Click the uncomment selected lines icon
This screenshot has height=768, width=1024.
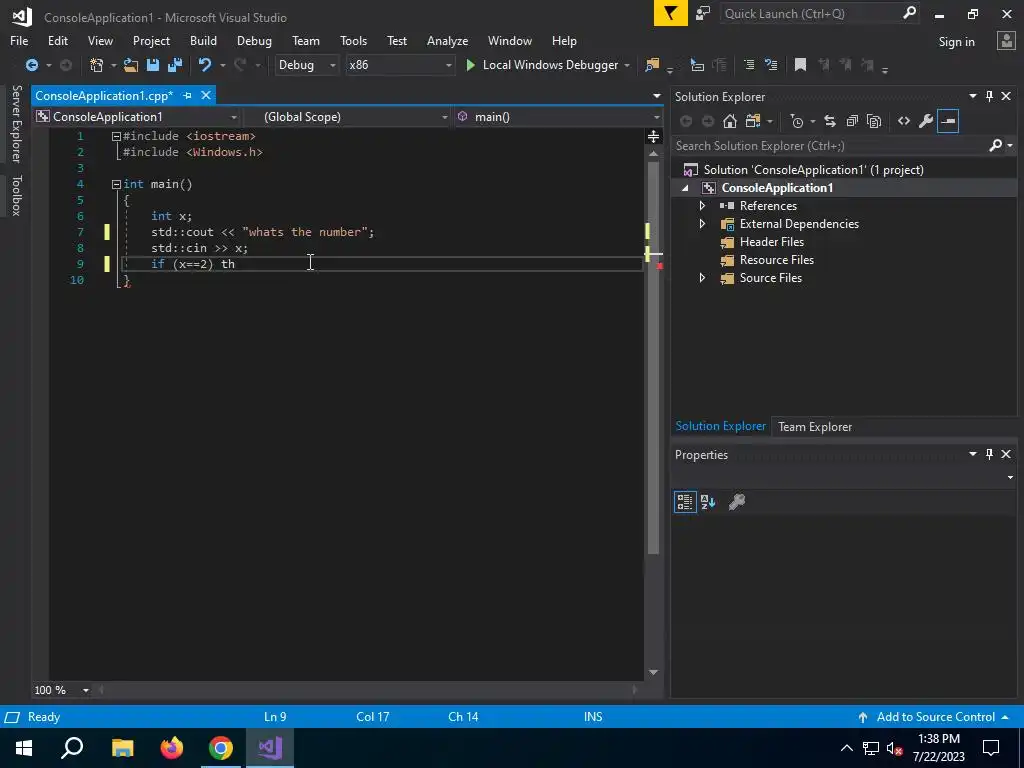(x=771, y=65)
